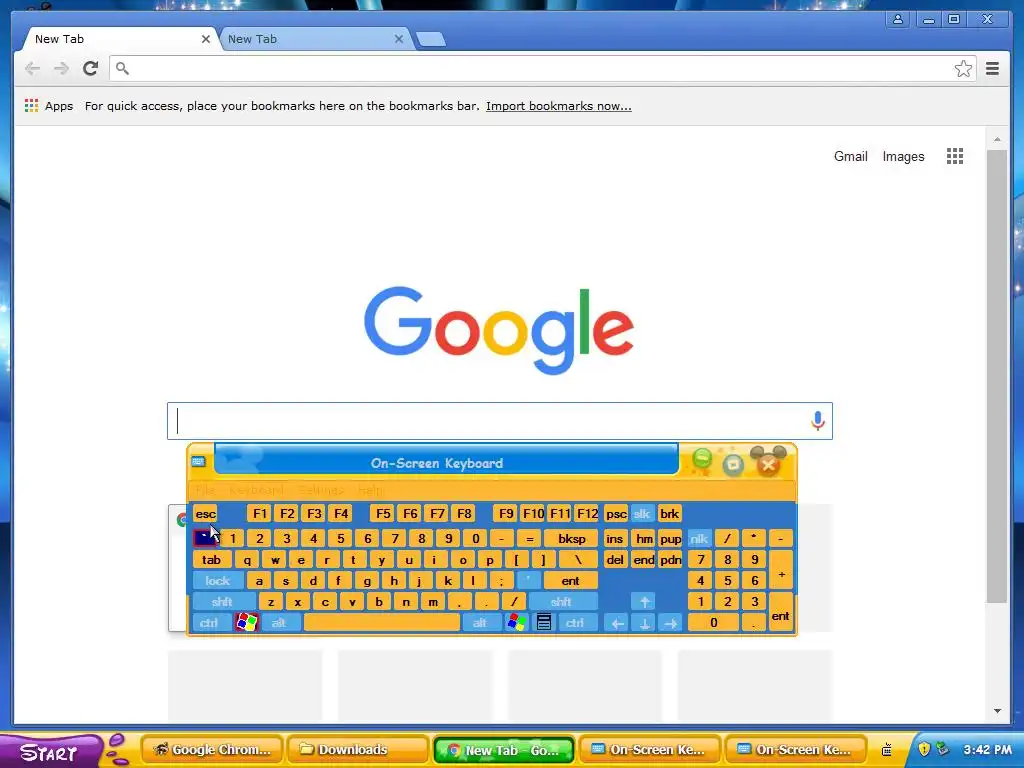Open the Settings menu in On-Screen Keyboard
This screenshot has height=768, width=1024.
(x=321, y=490)
